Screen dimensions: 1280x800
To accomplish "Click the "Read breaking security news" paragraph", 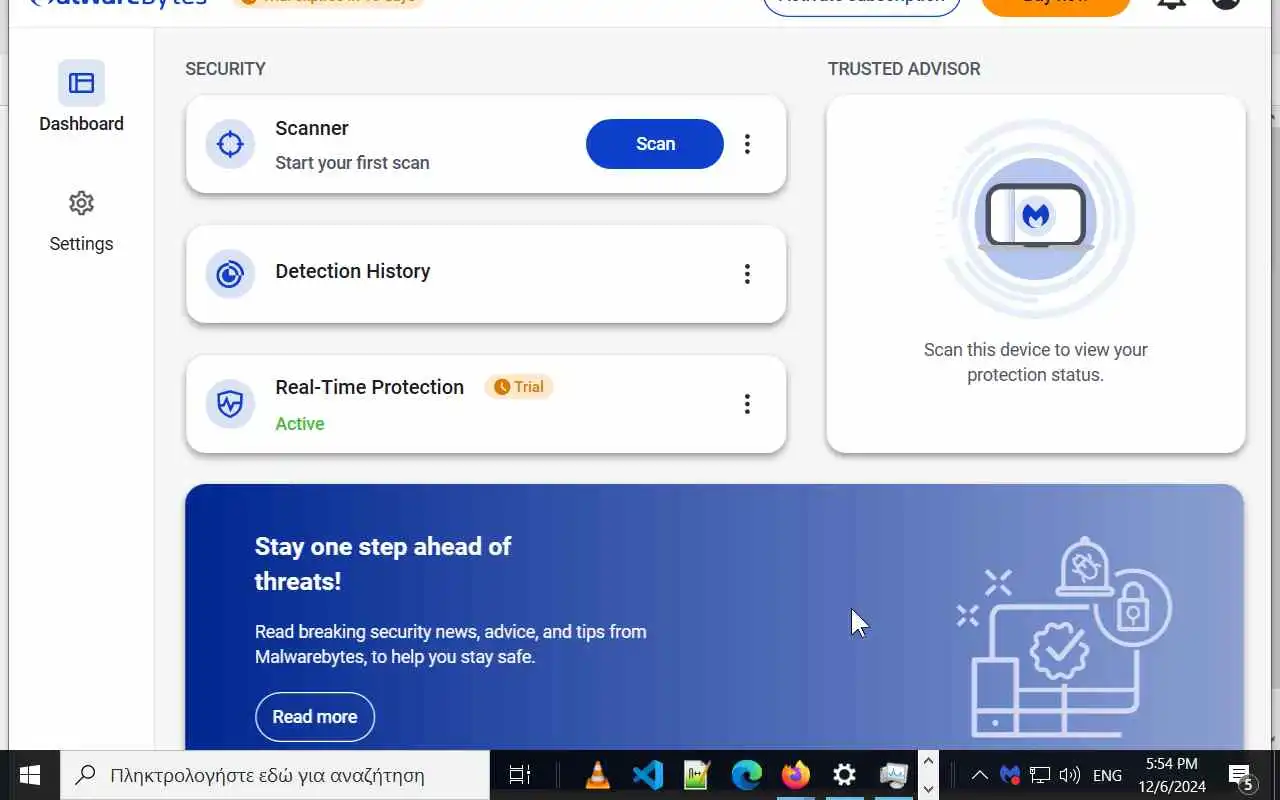I will [x=450, y=644].
